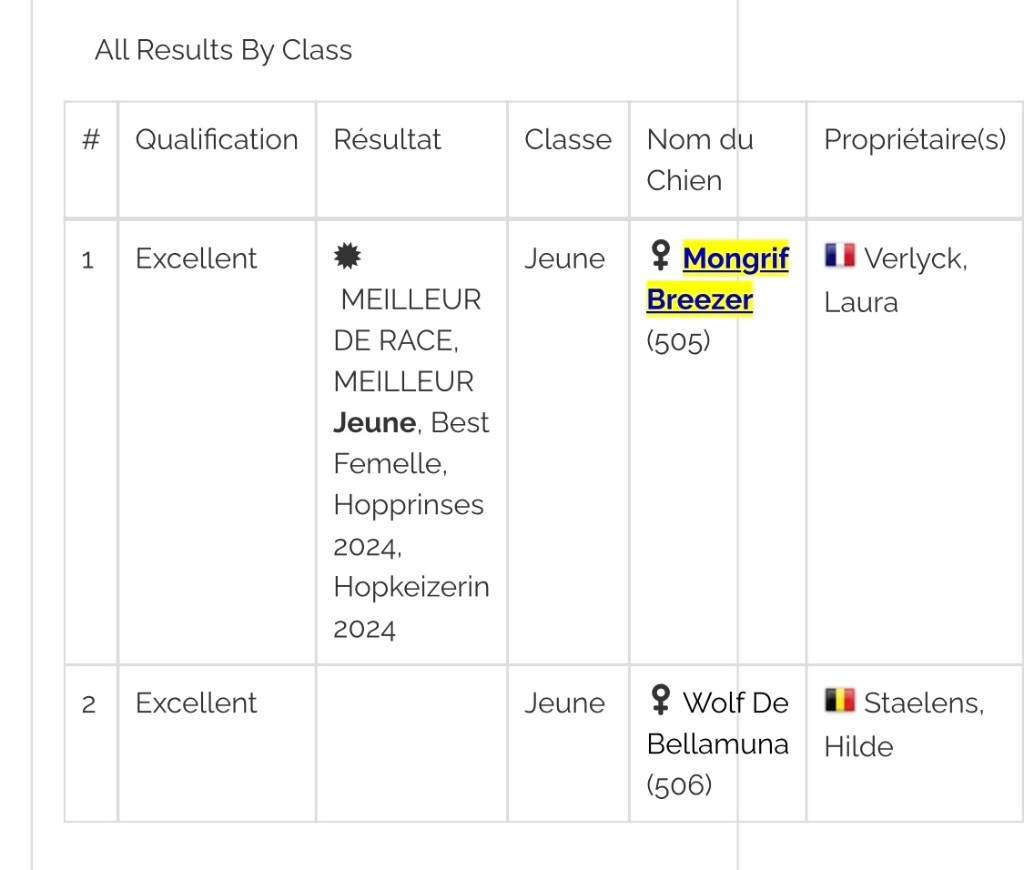The image size is (1024, 870).
Task: Click the catalogue number (505)
Action: pyautogui.click(x=678, y=342)
